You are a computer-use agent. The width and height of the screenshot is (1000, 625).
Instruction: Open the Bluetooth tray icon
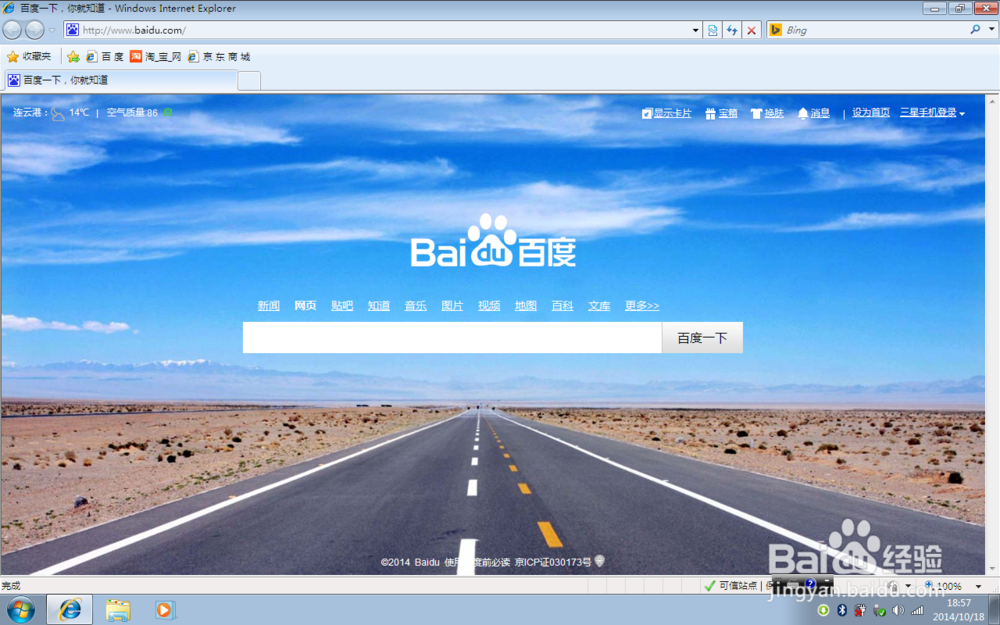click(x=841, y=610)
